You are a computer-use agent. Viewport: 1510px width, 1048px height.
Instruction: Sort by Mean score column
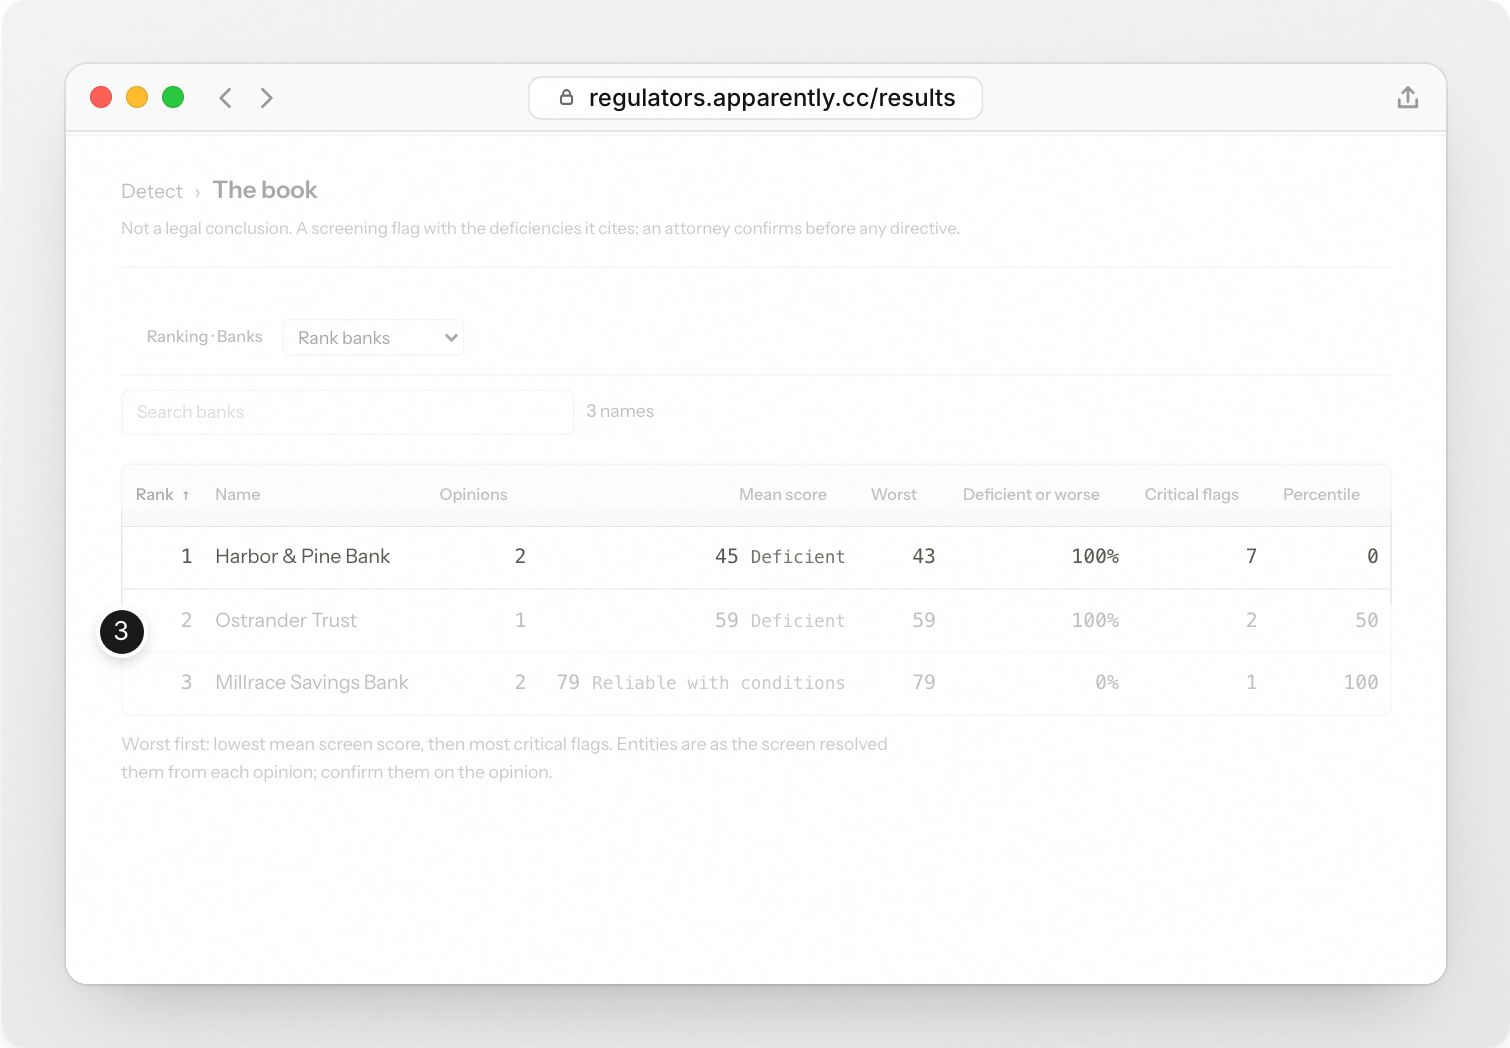coord(782,495)
